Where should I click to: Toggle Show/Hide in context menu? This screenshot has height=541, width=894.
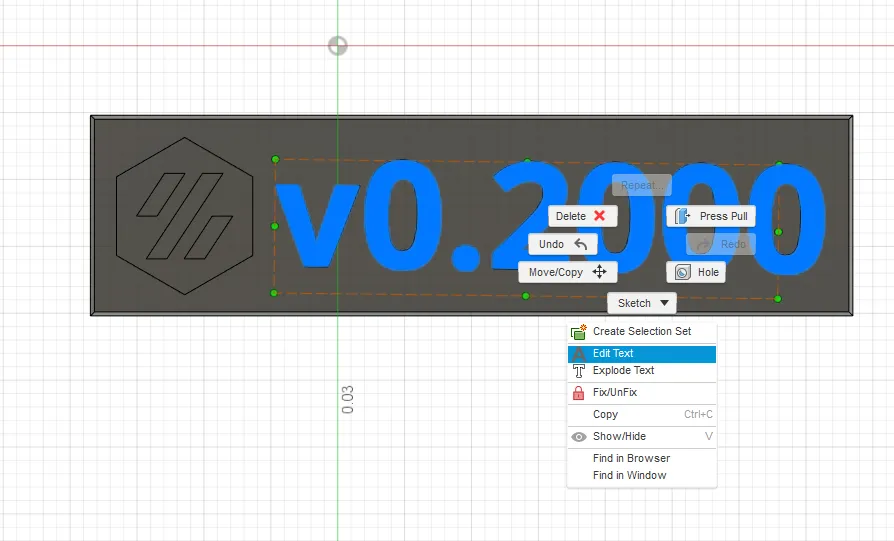(x=642, y=437)
